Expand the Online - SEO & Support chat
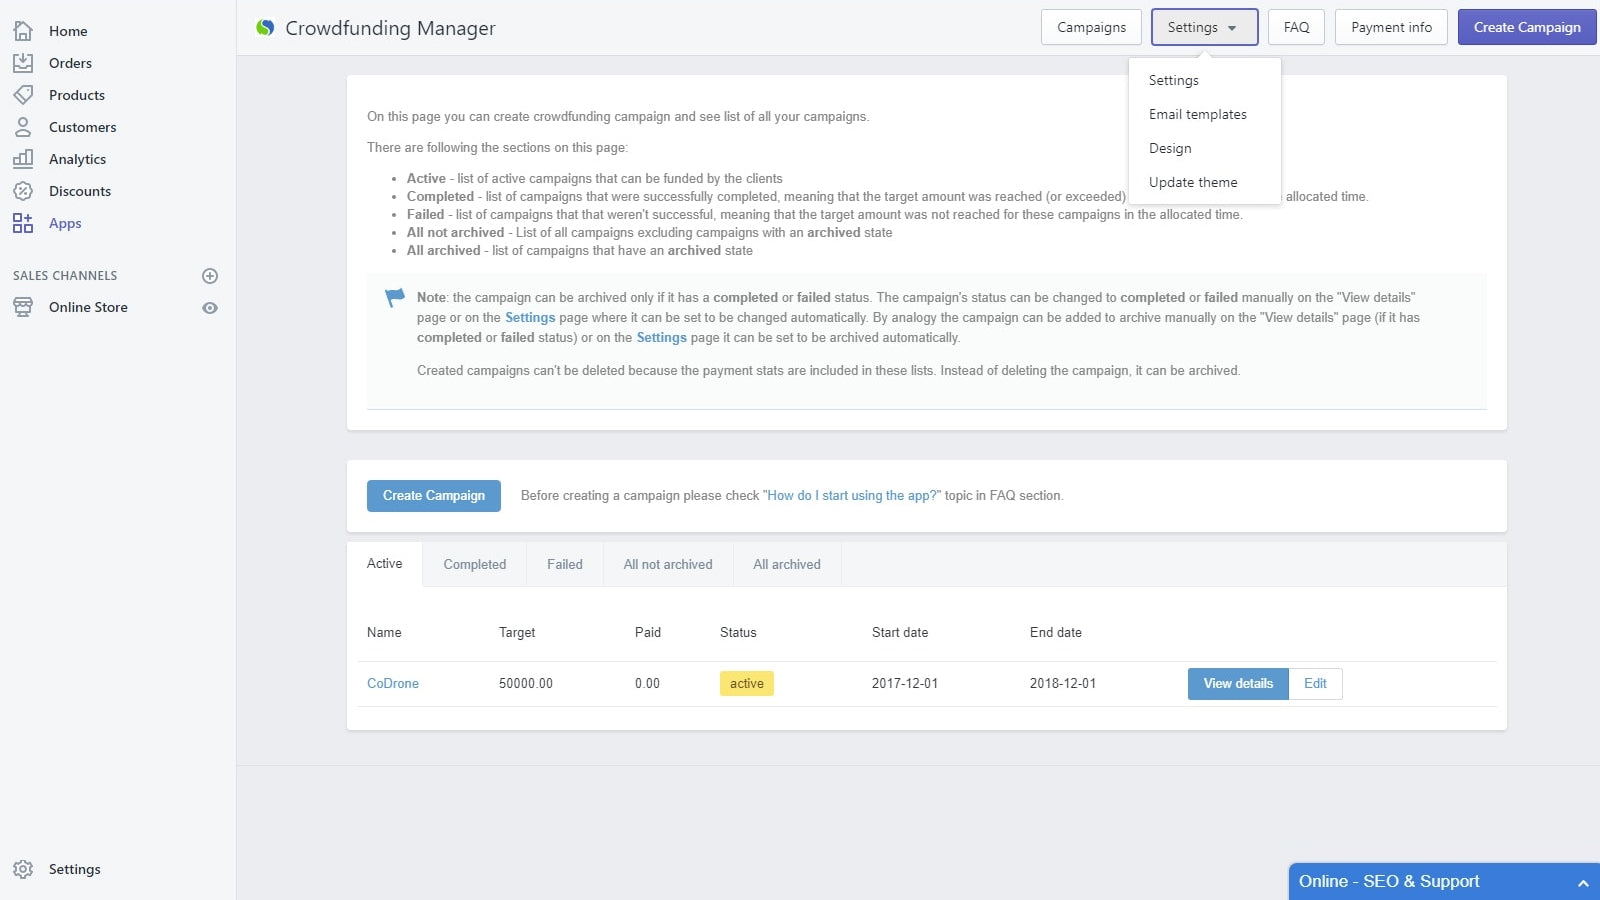 coord(1582,882)
